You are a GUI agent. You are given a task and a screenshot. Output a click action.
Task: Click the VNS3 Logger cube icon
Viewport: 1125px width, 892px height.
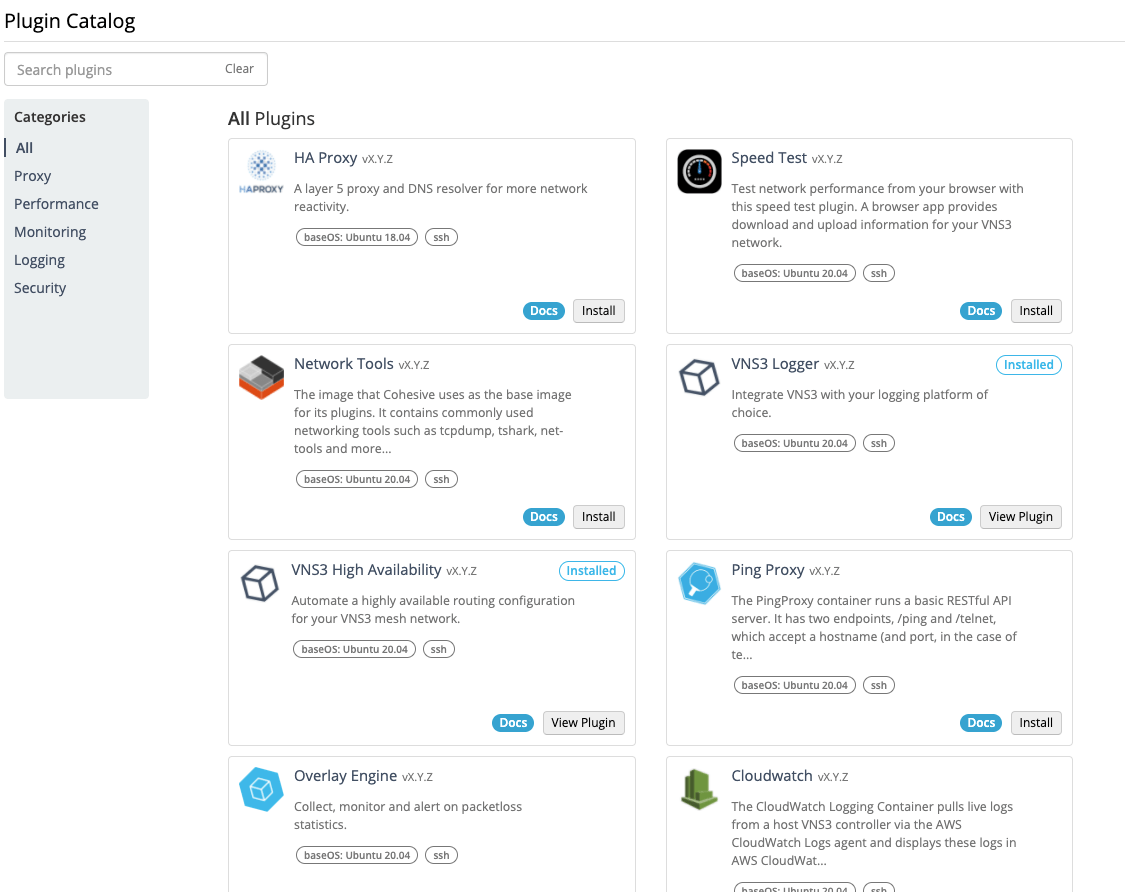(x=700, y=377)
